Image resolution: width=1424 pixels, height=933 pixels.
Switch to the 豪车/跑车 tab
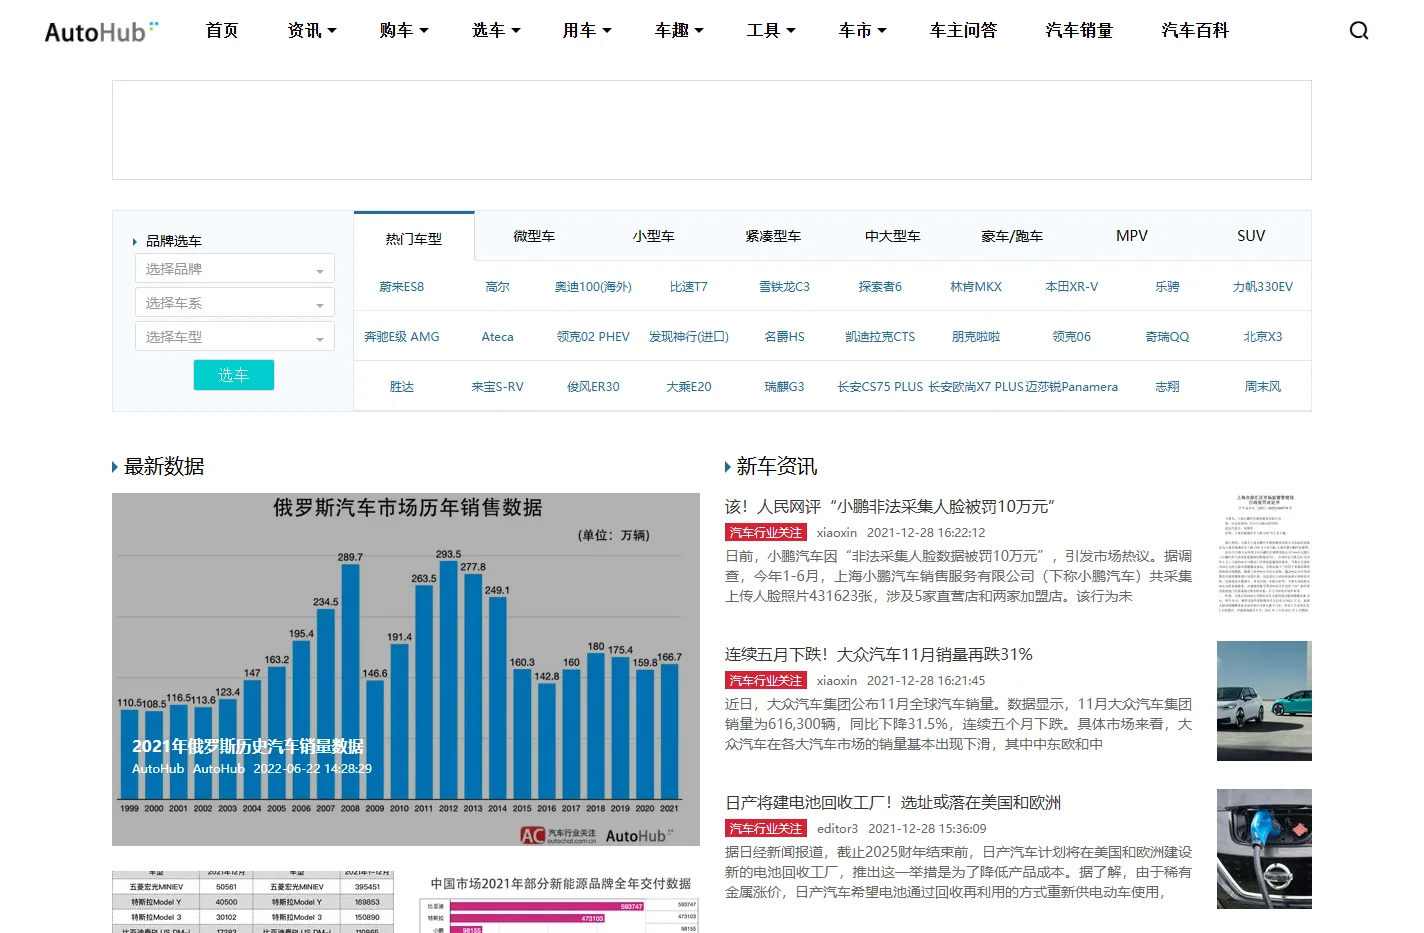1012,236
